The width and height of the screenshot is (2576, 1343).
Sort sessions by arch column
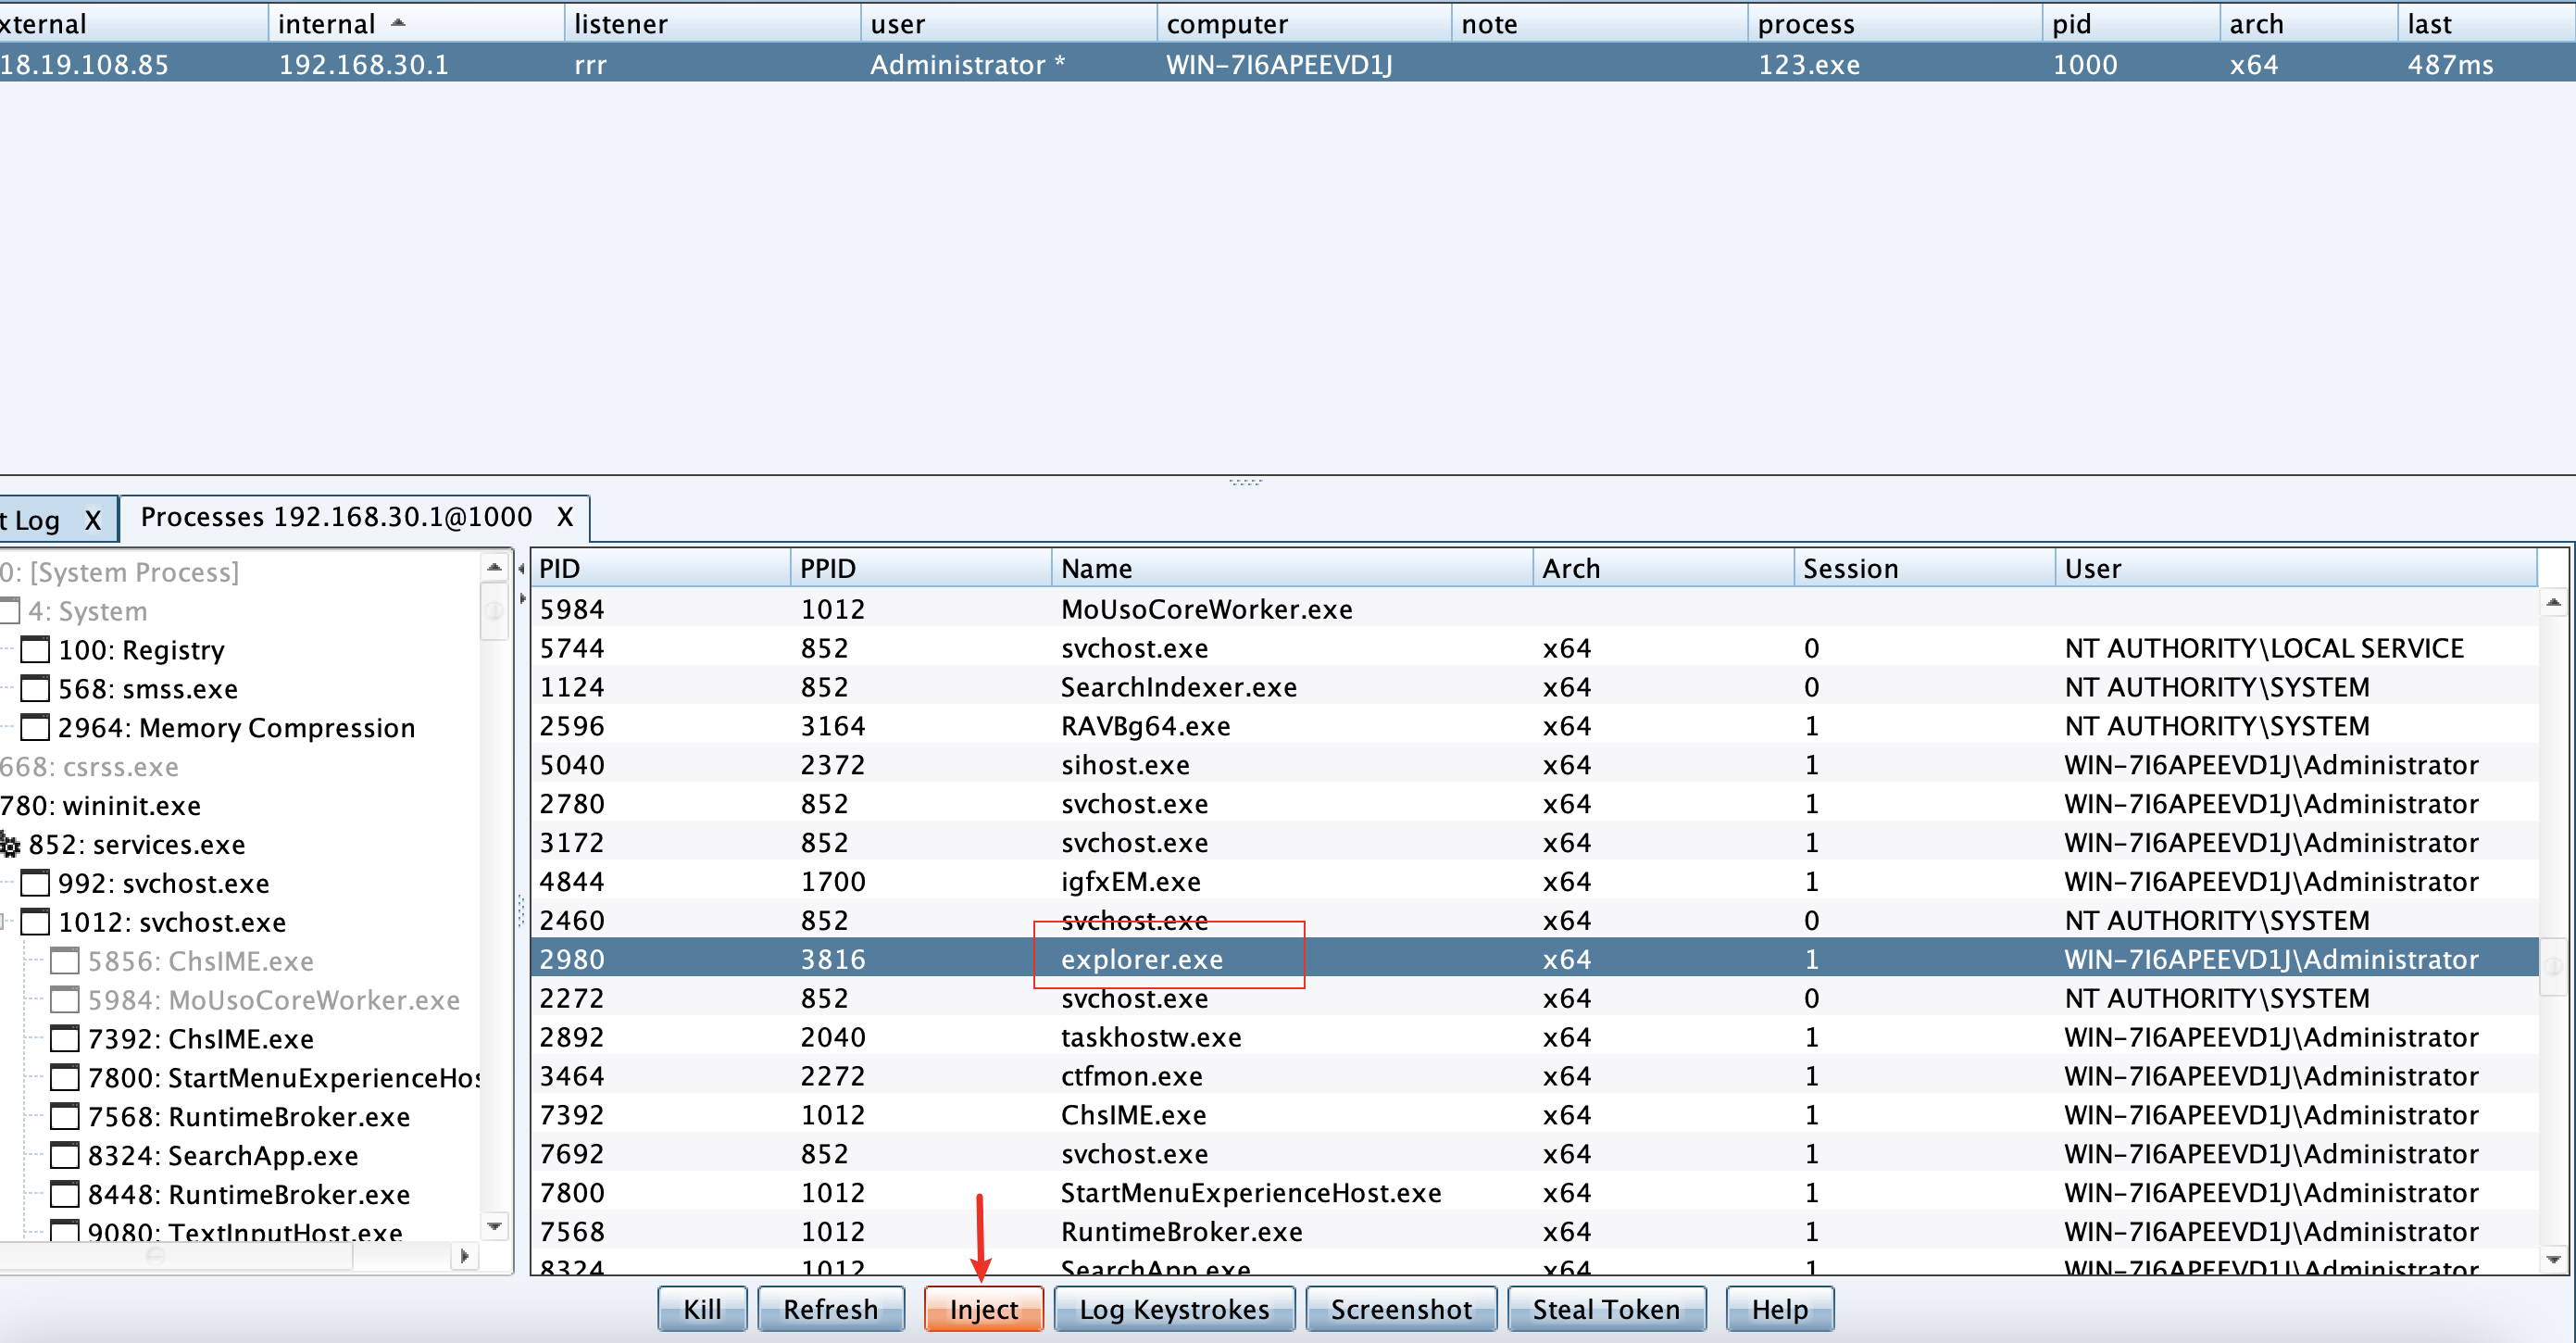[2308, 23]
